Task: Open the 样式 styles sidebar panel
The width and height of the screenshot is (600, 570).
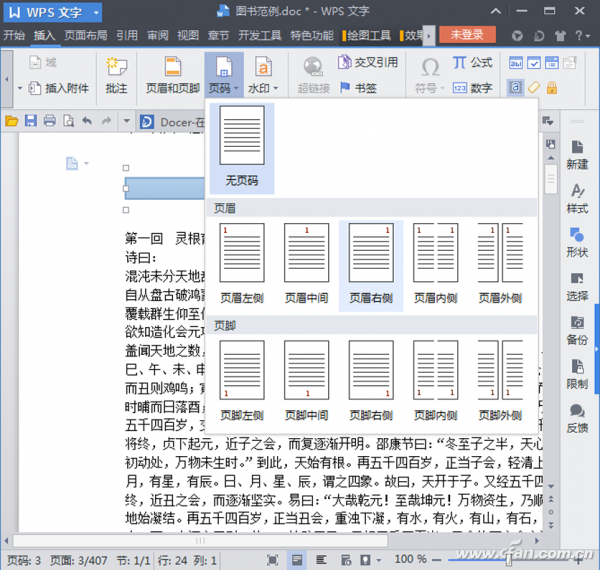Action: pos(577,199)
